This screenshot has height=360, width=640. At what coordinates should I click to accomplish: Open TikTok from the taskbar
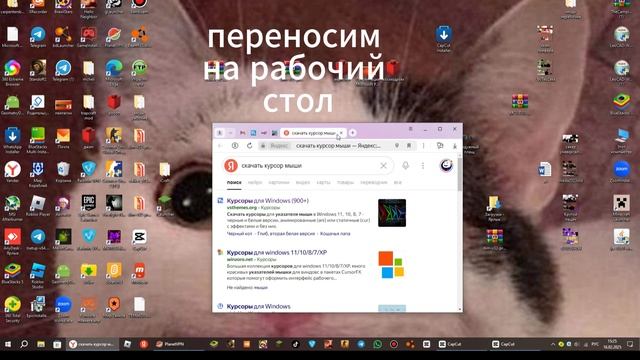[296, 344]
